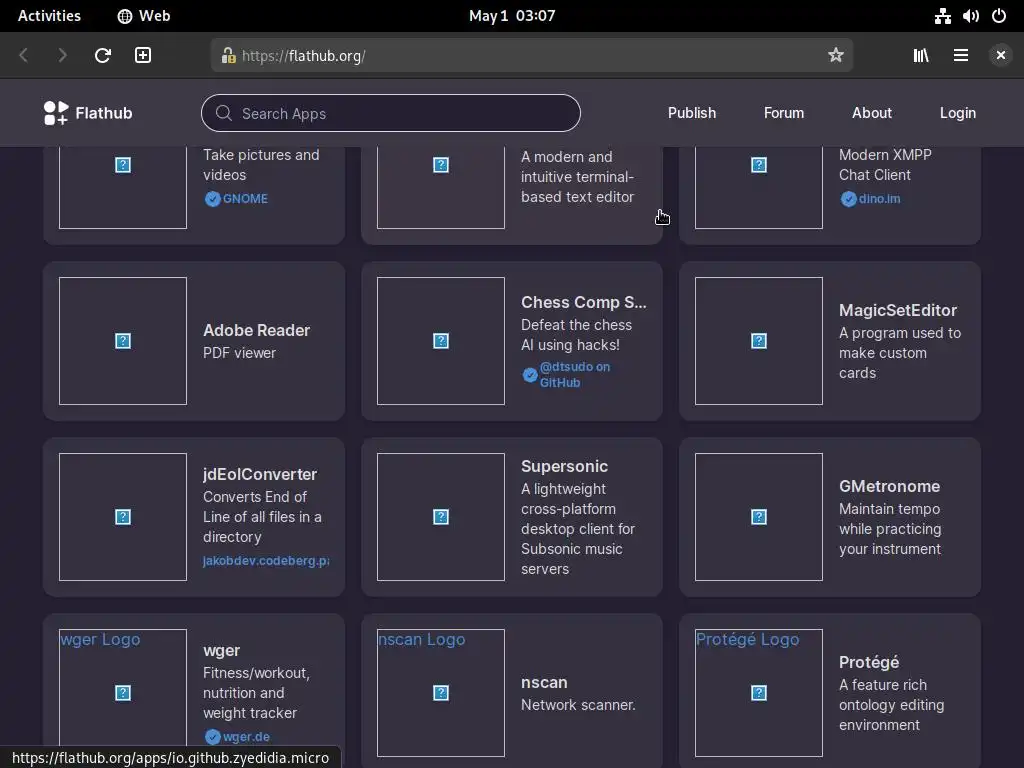
Task: Open the system network status icon
Action: pos(942,16)
